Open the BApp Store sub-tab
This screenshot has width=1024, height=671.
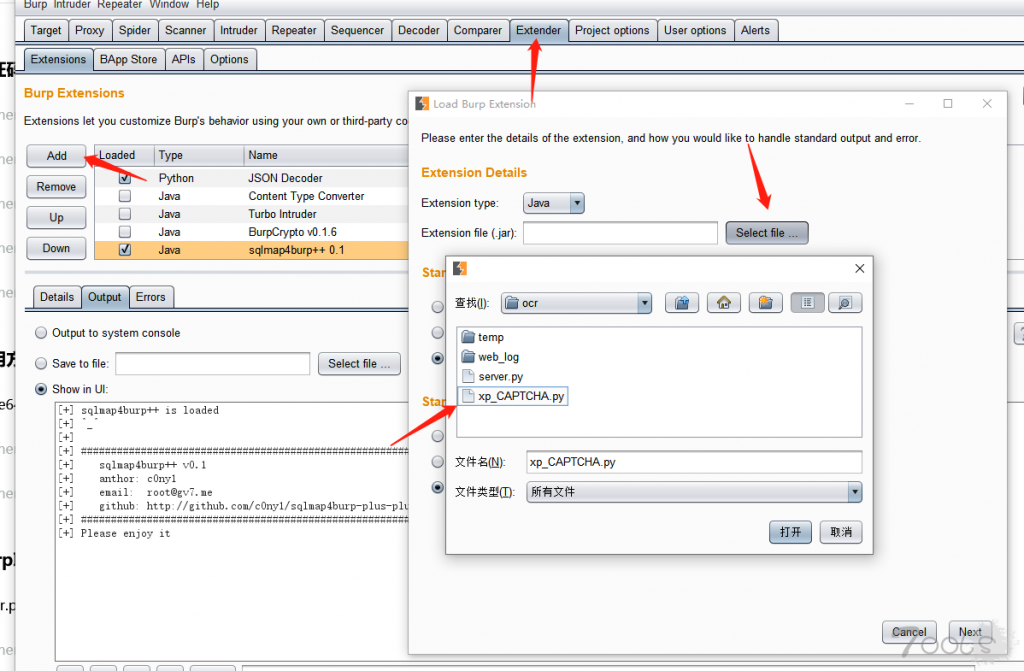pos(128,59)
